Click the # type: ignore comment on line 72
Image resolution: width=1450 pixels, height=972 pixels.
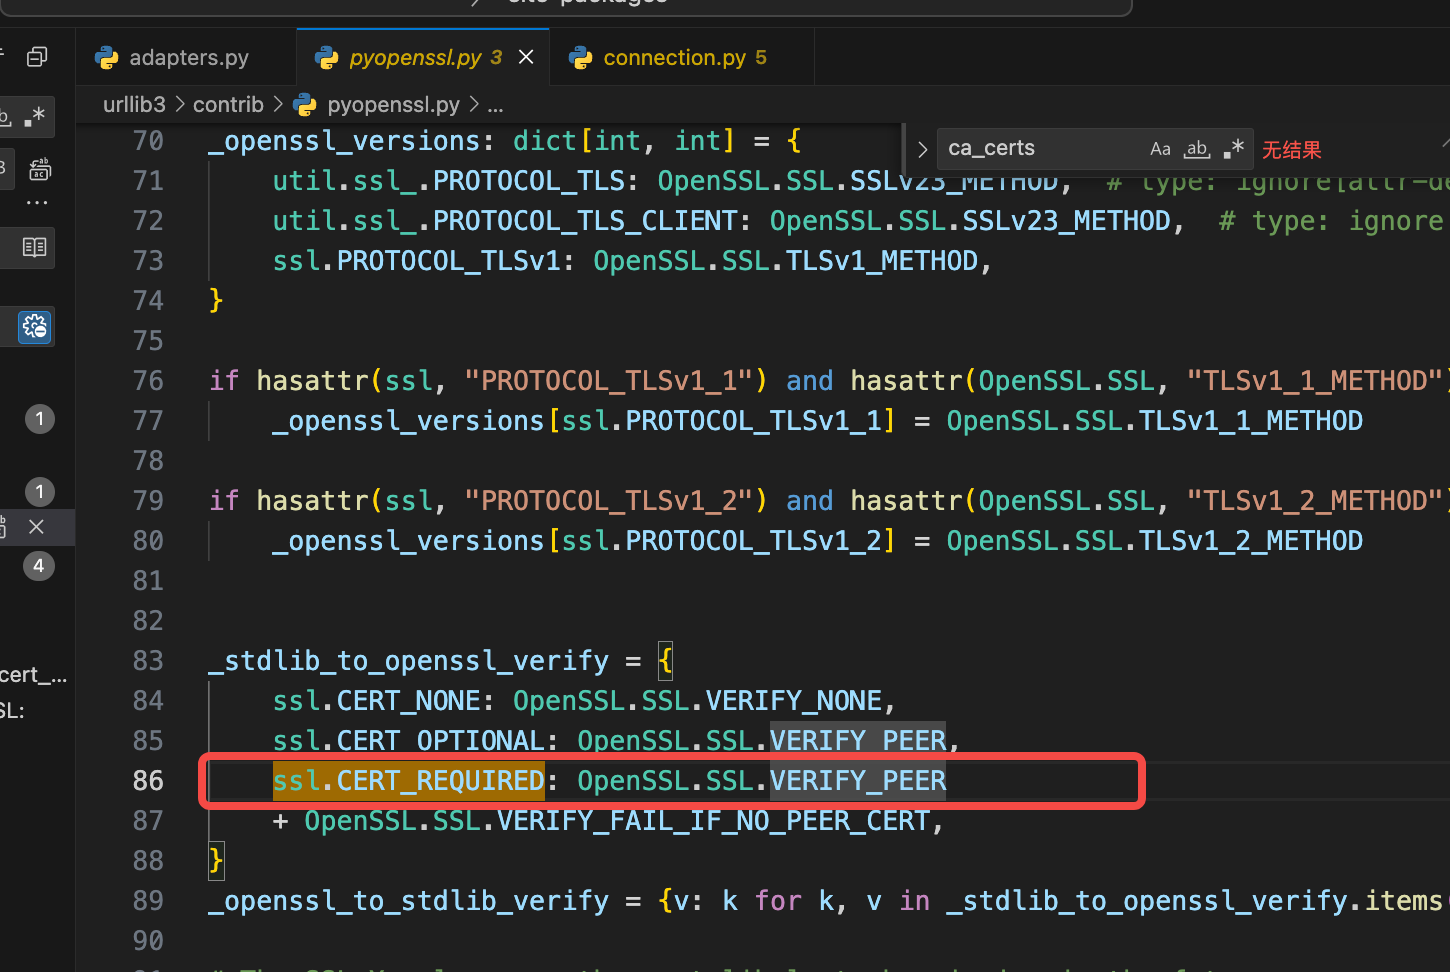1331,221
